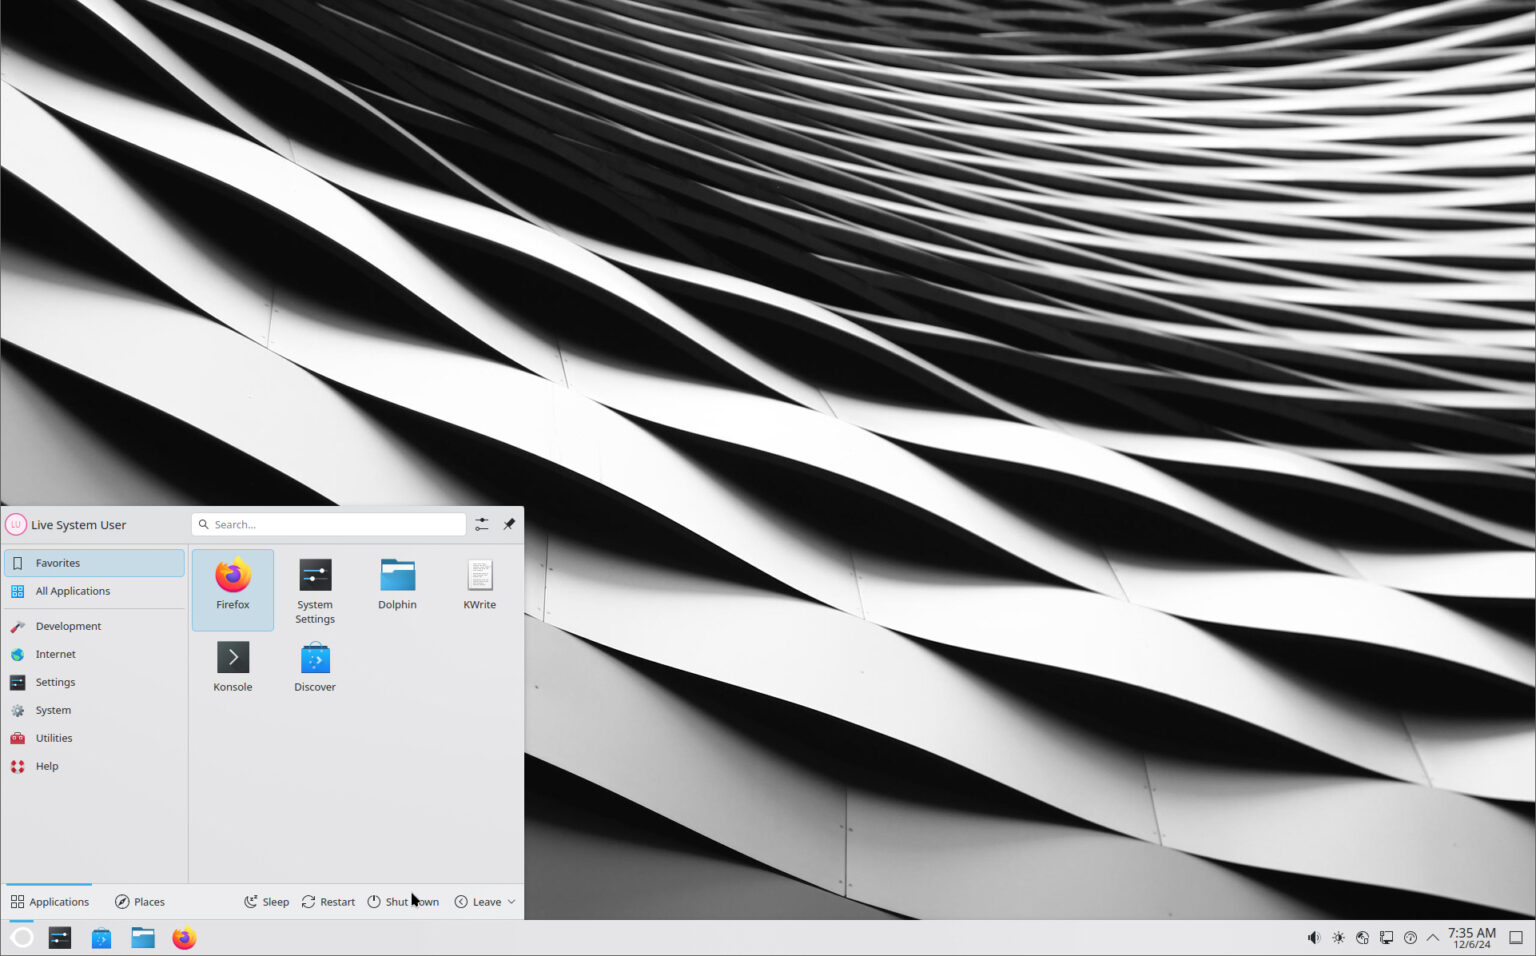Expand hidden system tray icons
The width and height of the screenshot is (1536, 956).
tap(1433, 937)
